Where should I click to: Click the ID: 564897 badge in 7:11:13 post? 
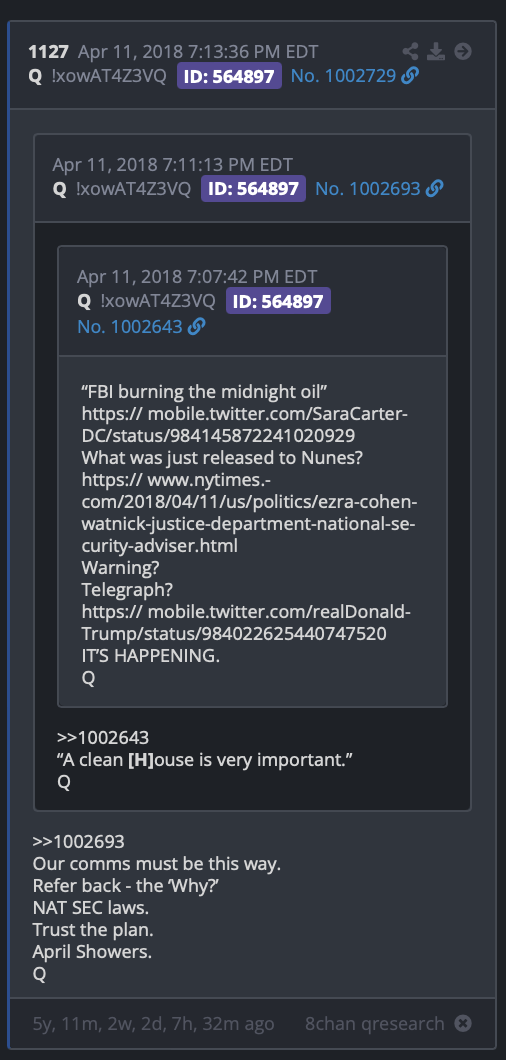254,189
